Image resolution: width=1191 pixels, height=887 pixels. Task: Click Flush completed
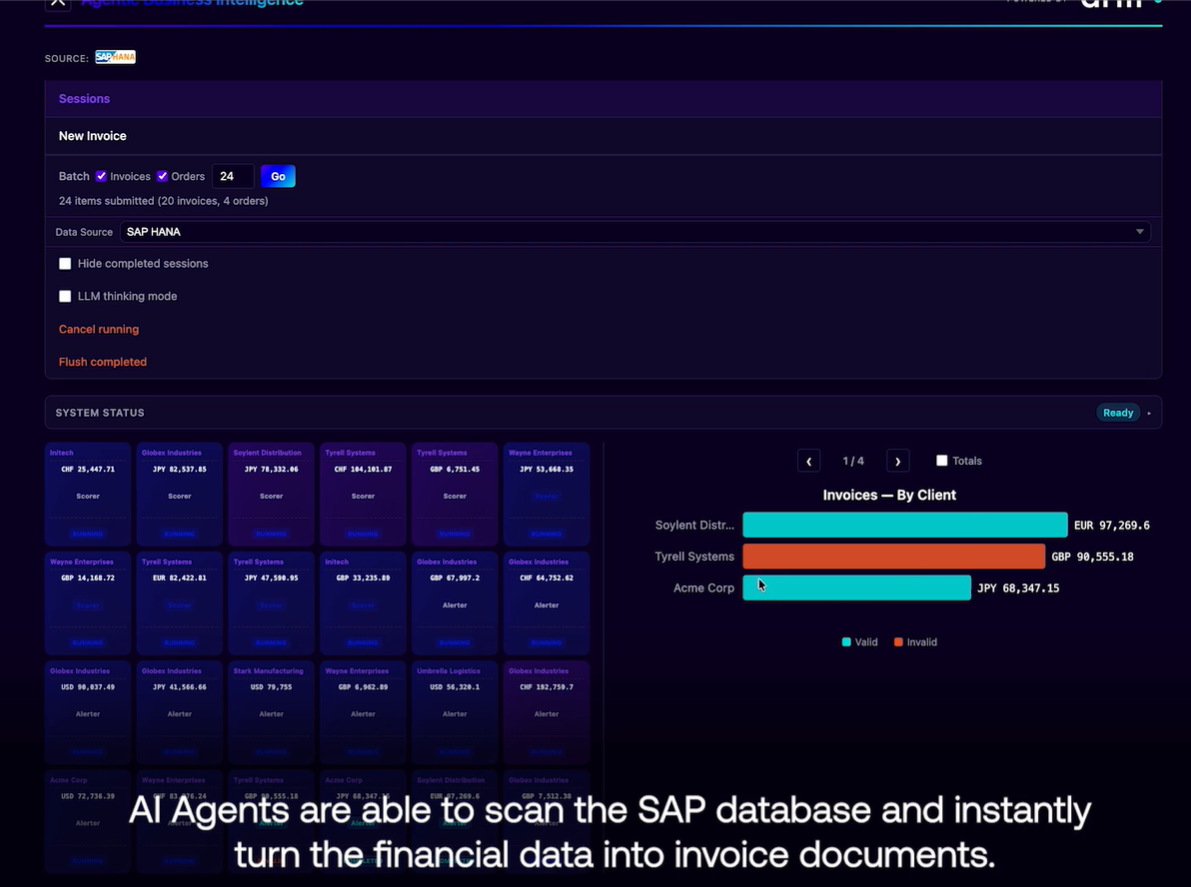(x=103, y=361)
